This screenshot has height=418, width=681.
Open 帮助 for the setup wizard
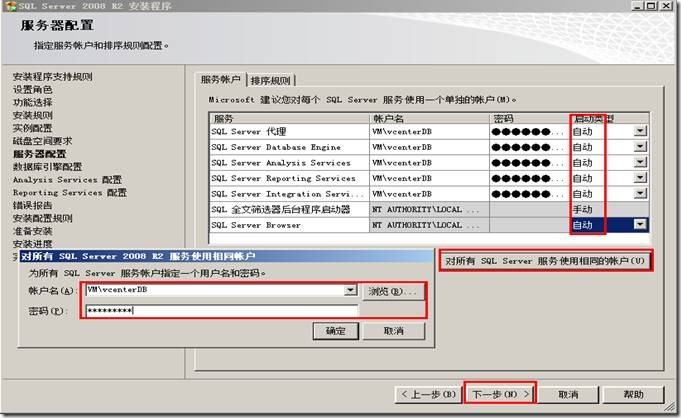631,393
